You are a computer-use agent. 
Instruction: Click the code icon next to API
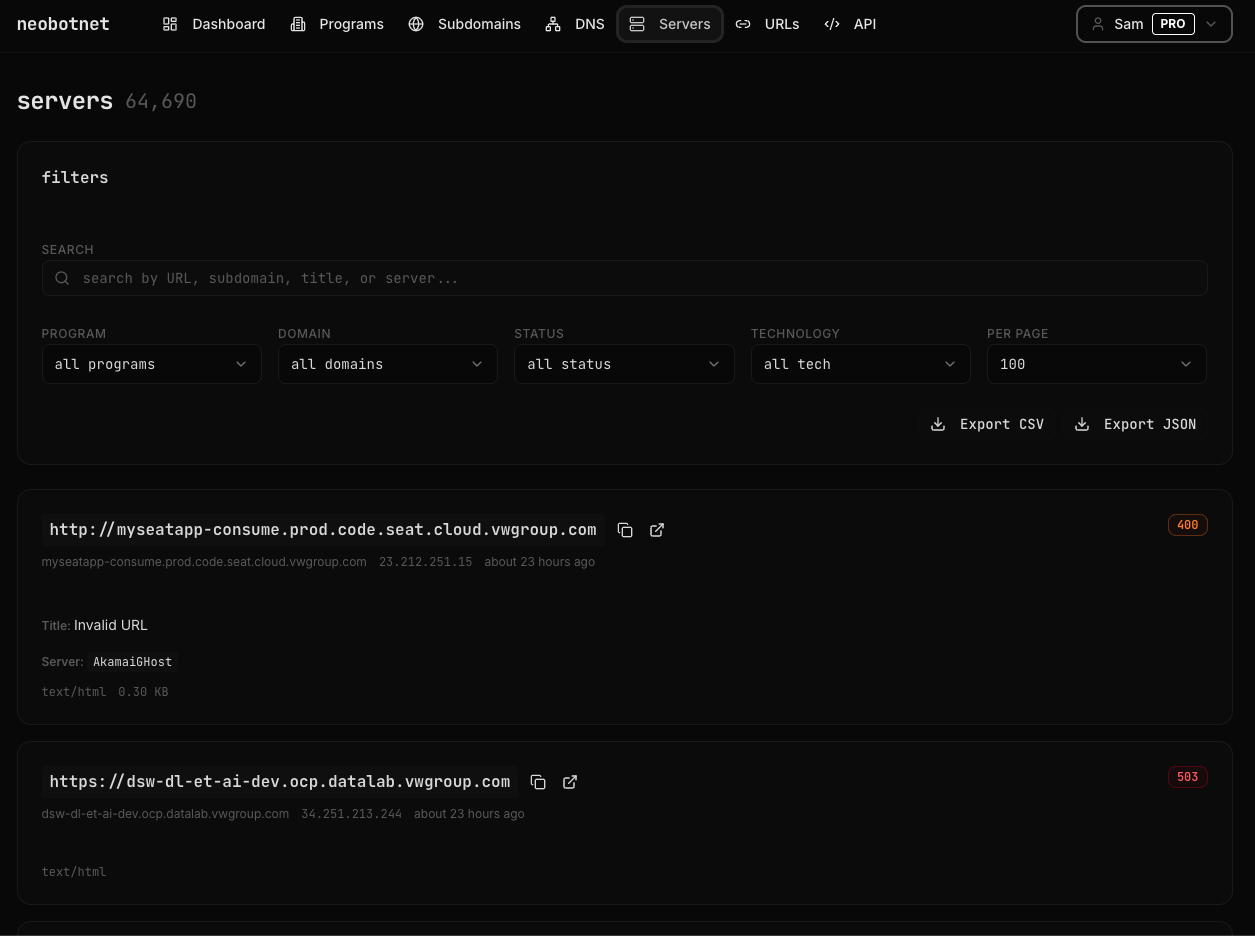[832, 24]
